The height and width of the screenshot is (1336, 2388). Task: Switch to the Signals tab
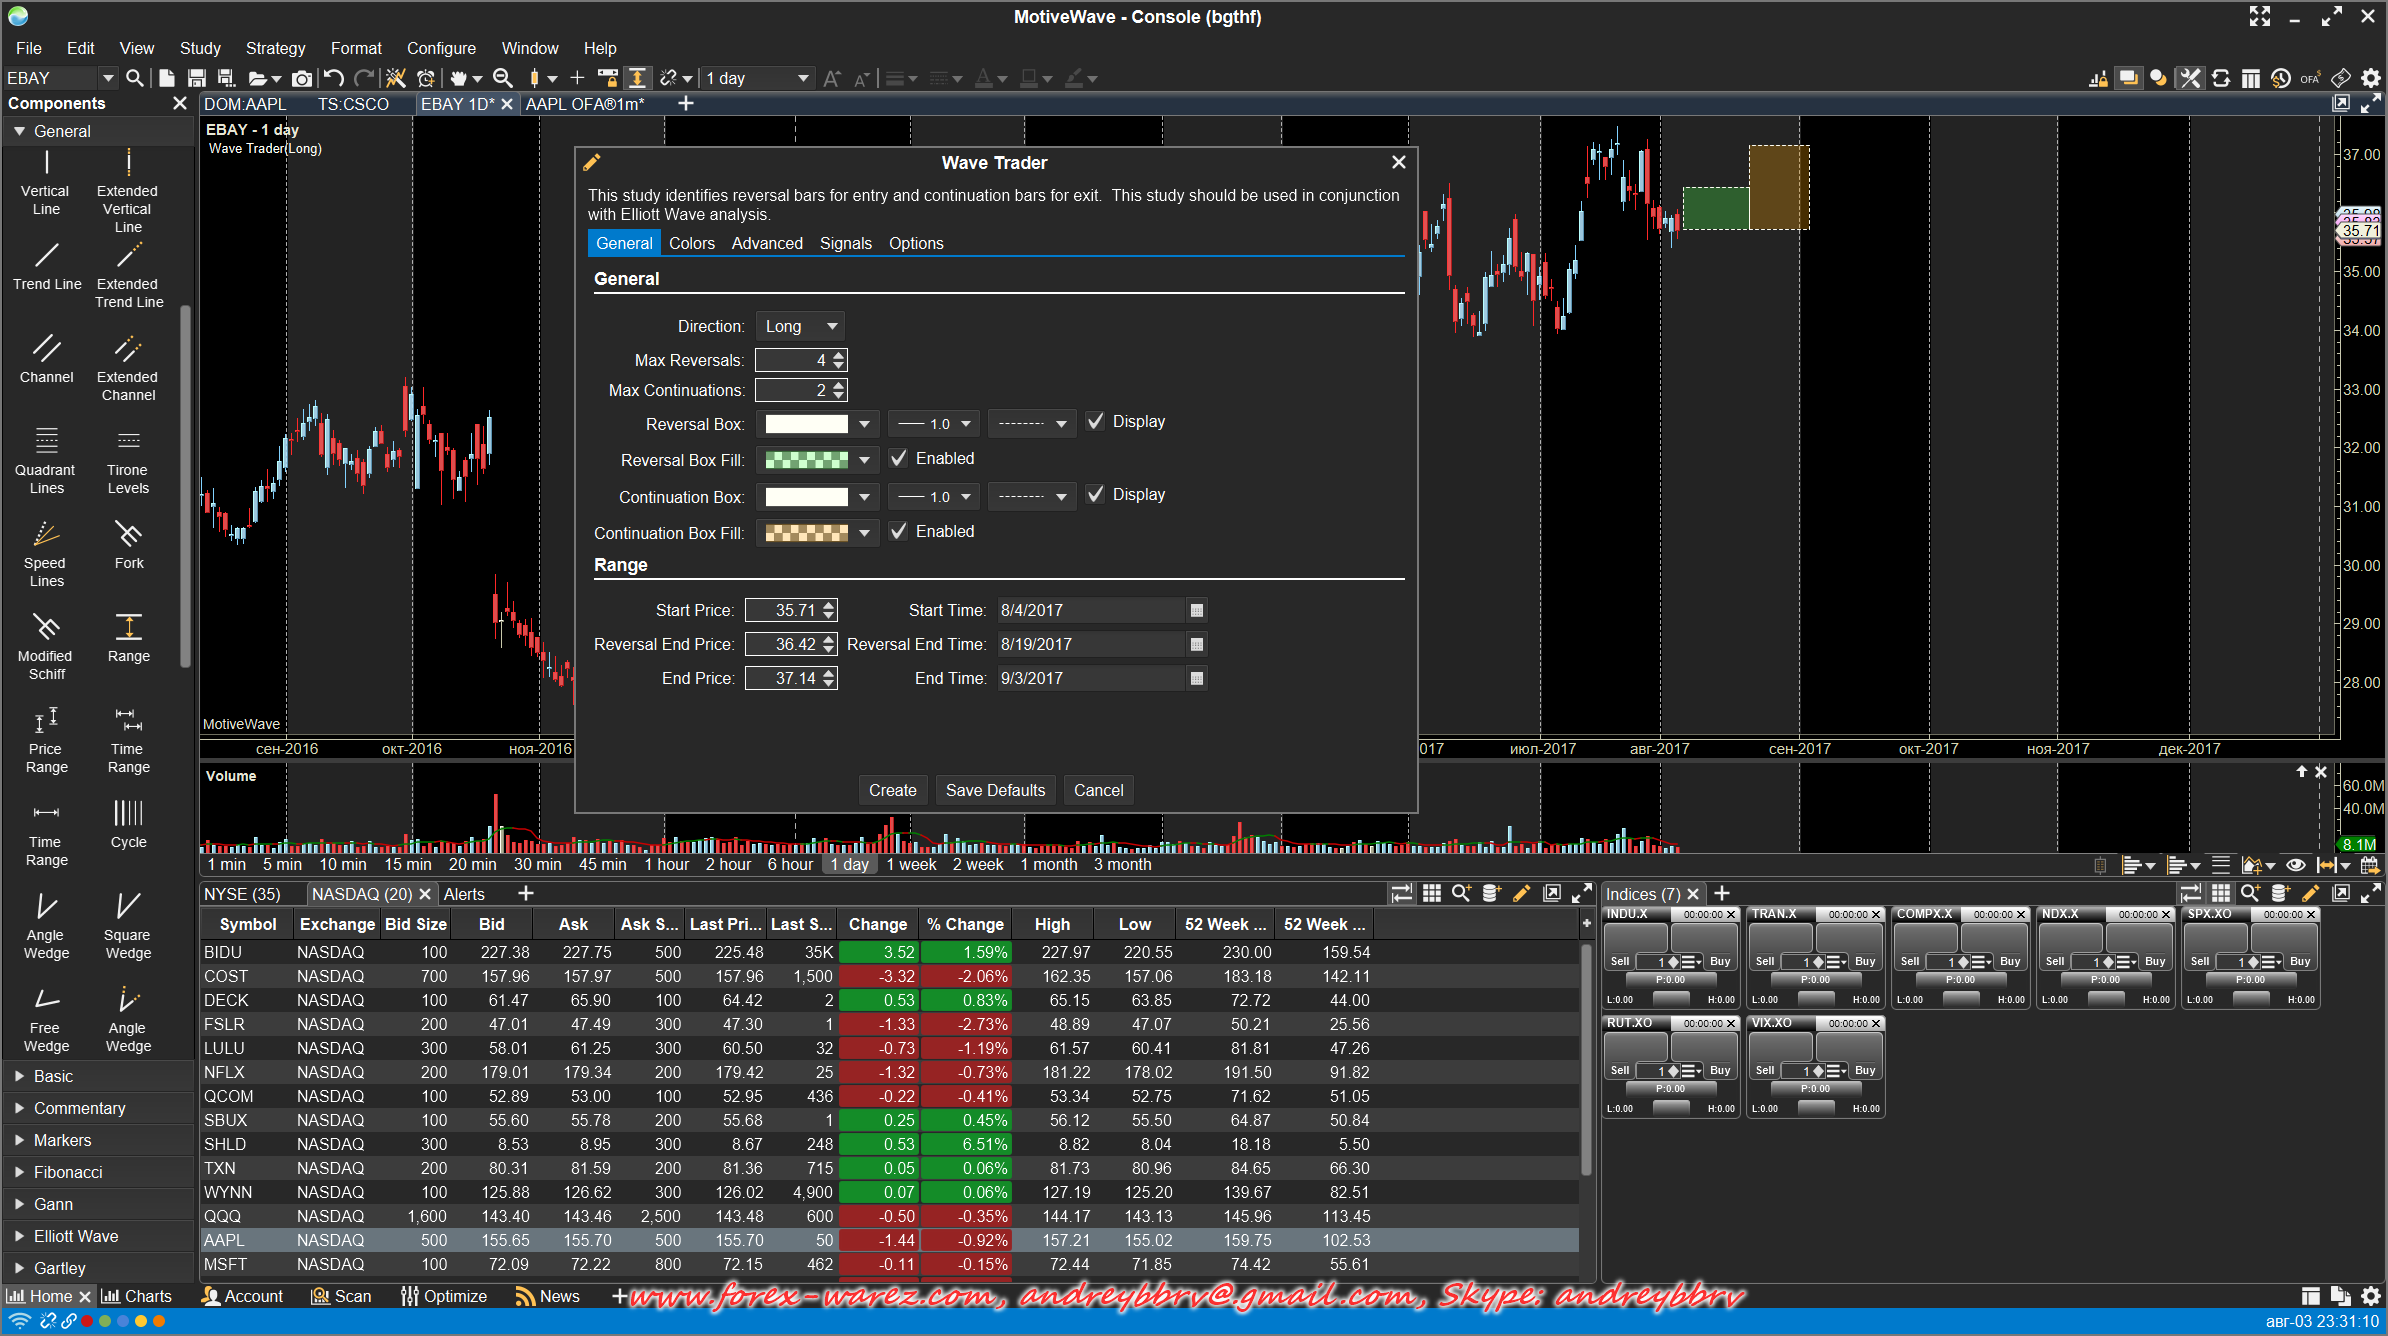(x=845, y=243)
